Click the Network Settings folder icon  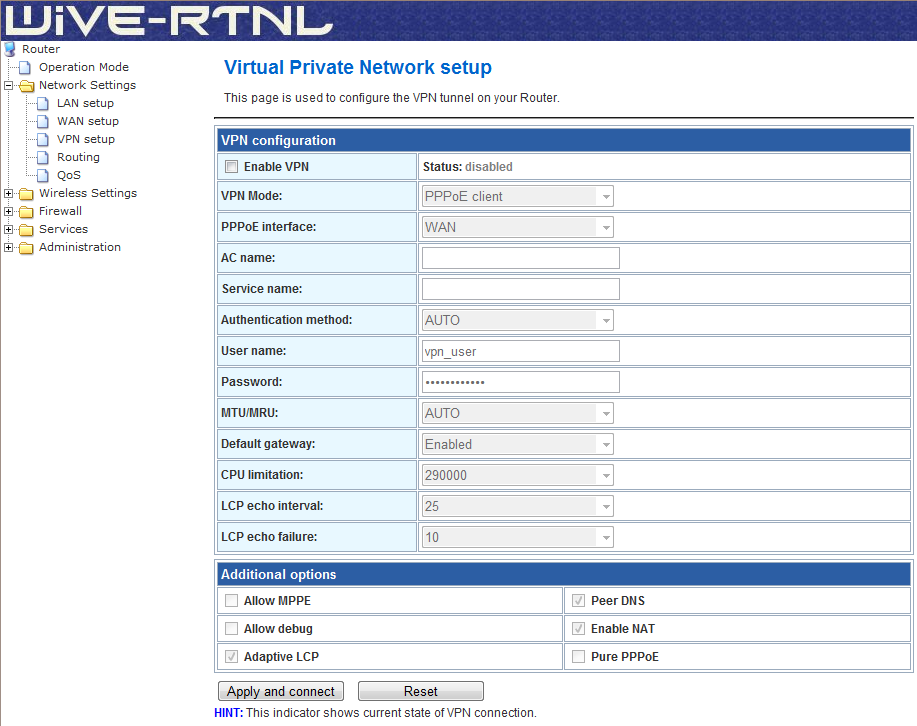[27, 86]
